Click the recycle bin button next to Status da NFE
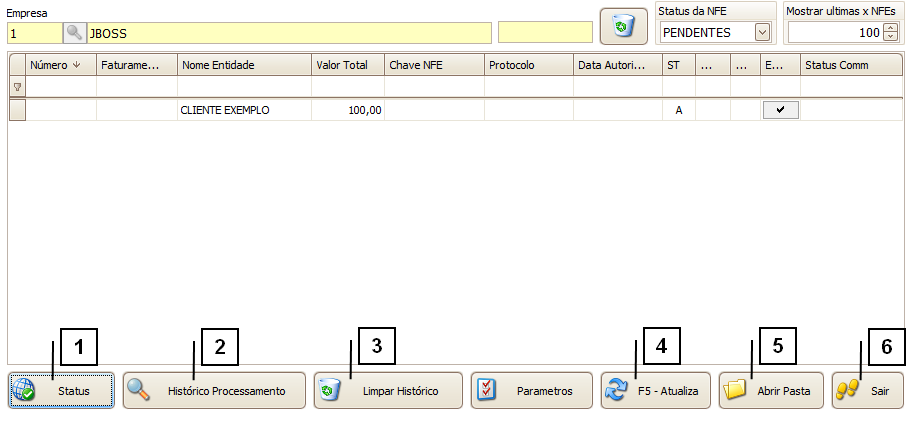This screenshot has height=421, width=914. (x=623, y=27)
